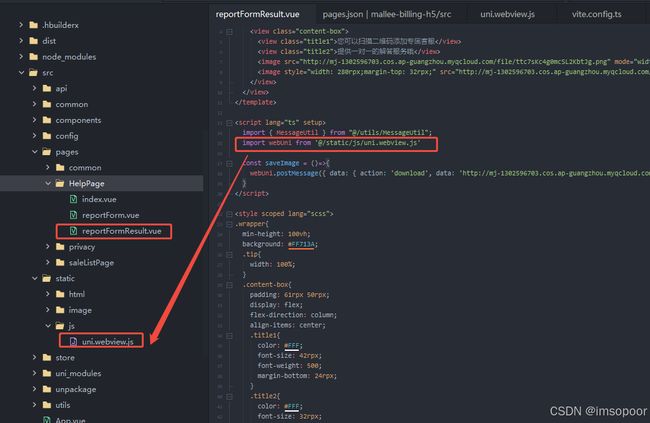Click the import webUni line
650x423 pixels.
point(332,143)
